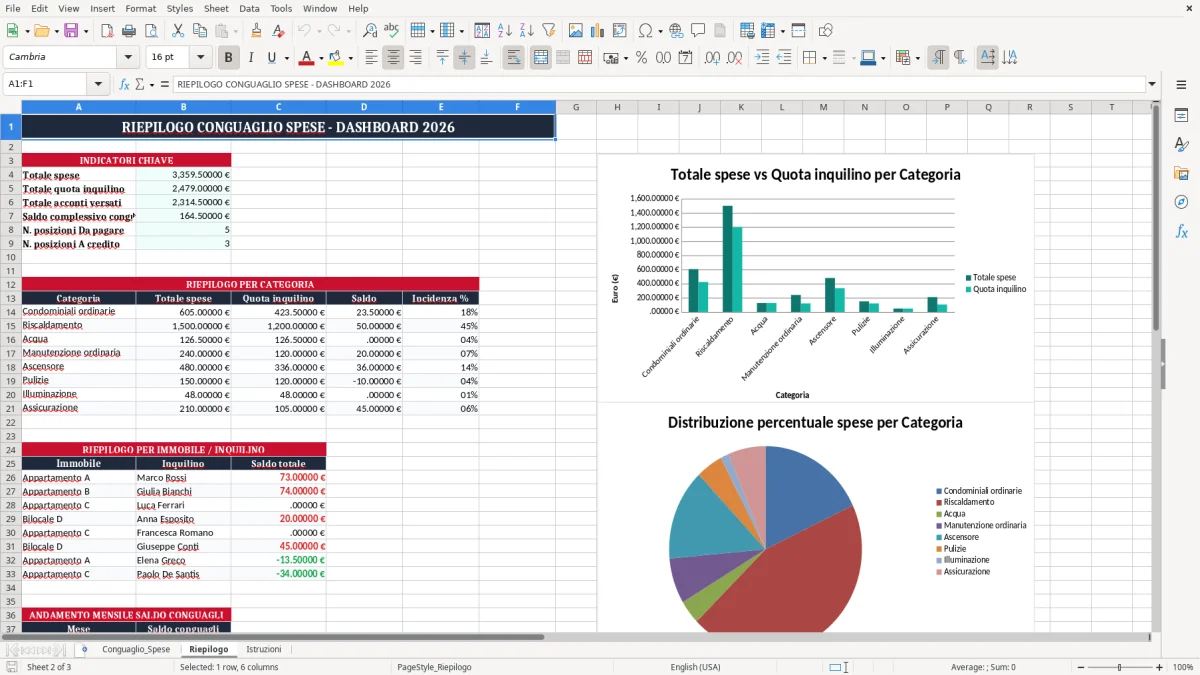Insert a hyperlink
Screen dimensions: 1200x675
pyautogui.click(x=676, y=31)
